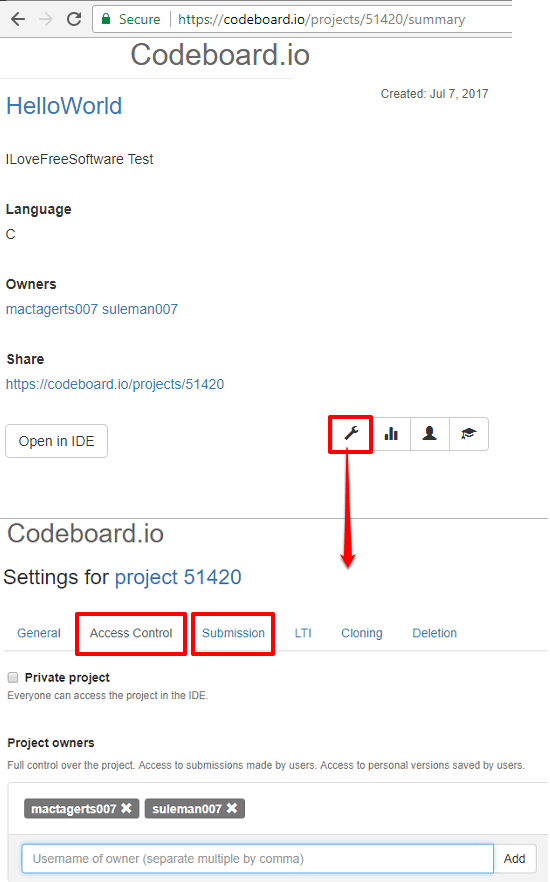Click the project 51420 settings link
550x882 pixels.
(x=178, y=577)
